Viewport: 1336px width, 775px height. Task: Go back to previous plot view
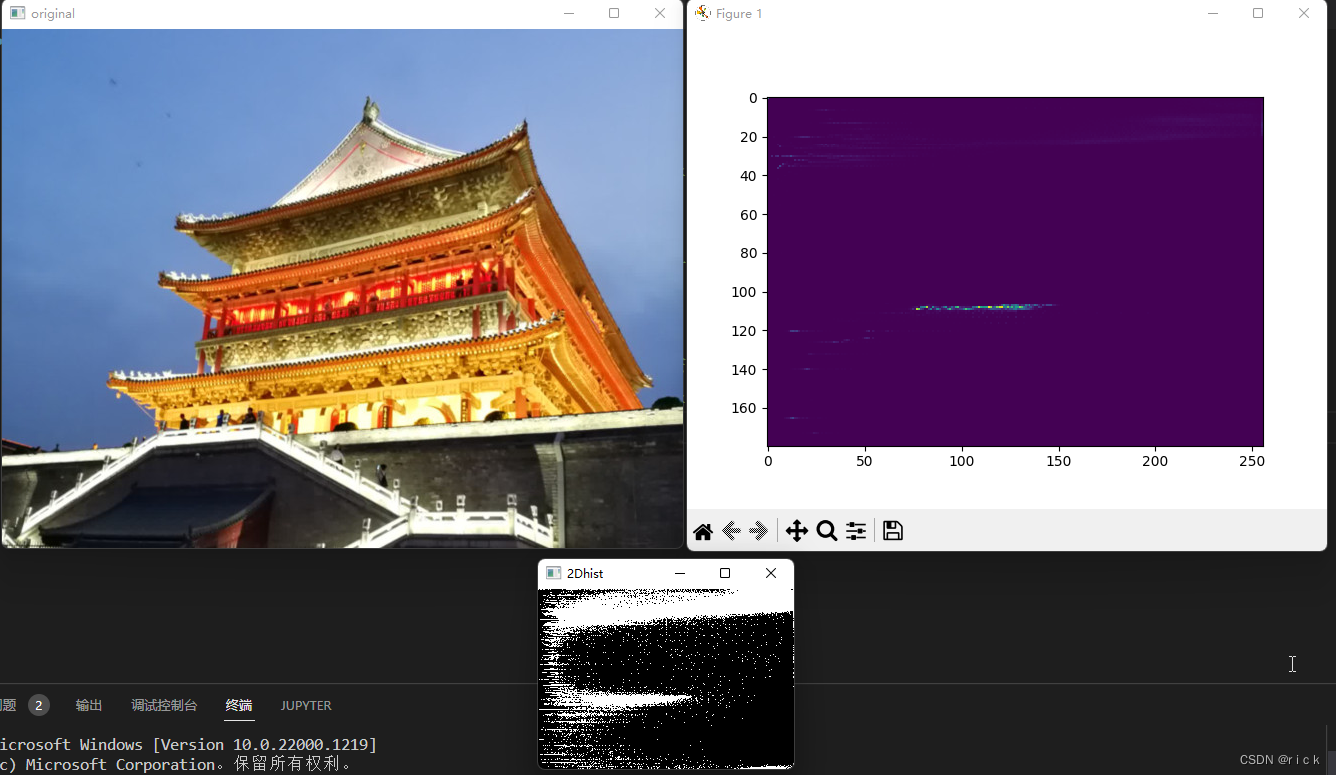tap(731, 531)
